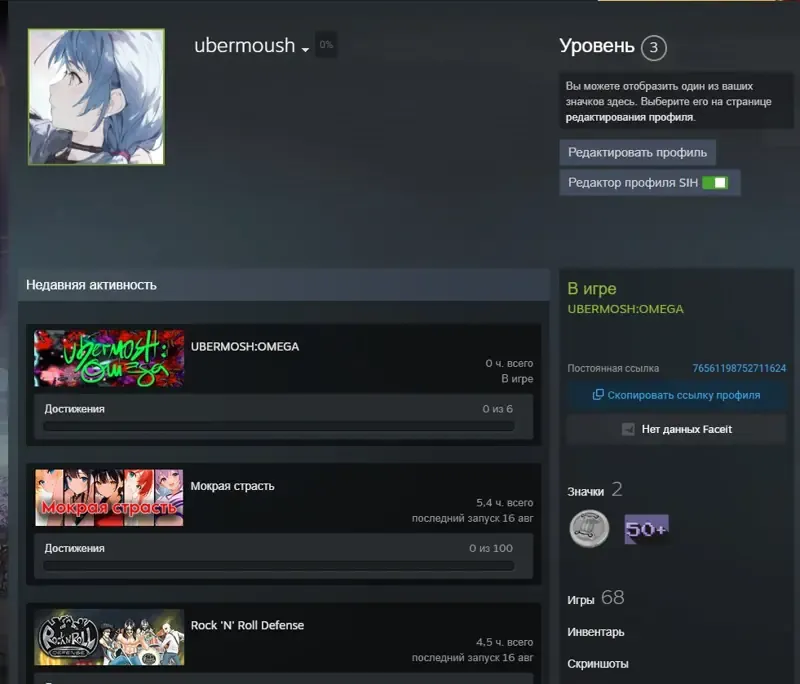Open the UBERMOSH:OMEGA game banner thumbnail

point(109,358)
